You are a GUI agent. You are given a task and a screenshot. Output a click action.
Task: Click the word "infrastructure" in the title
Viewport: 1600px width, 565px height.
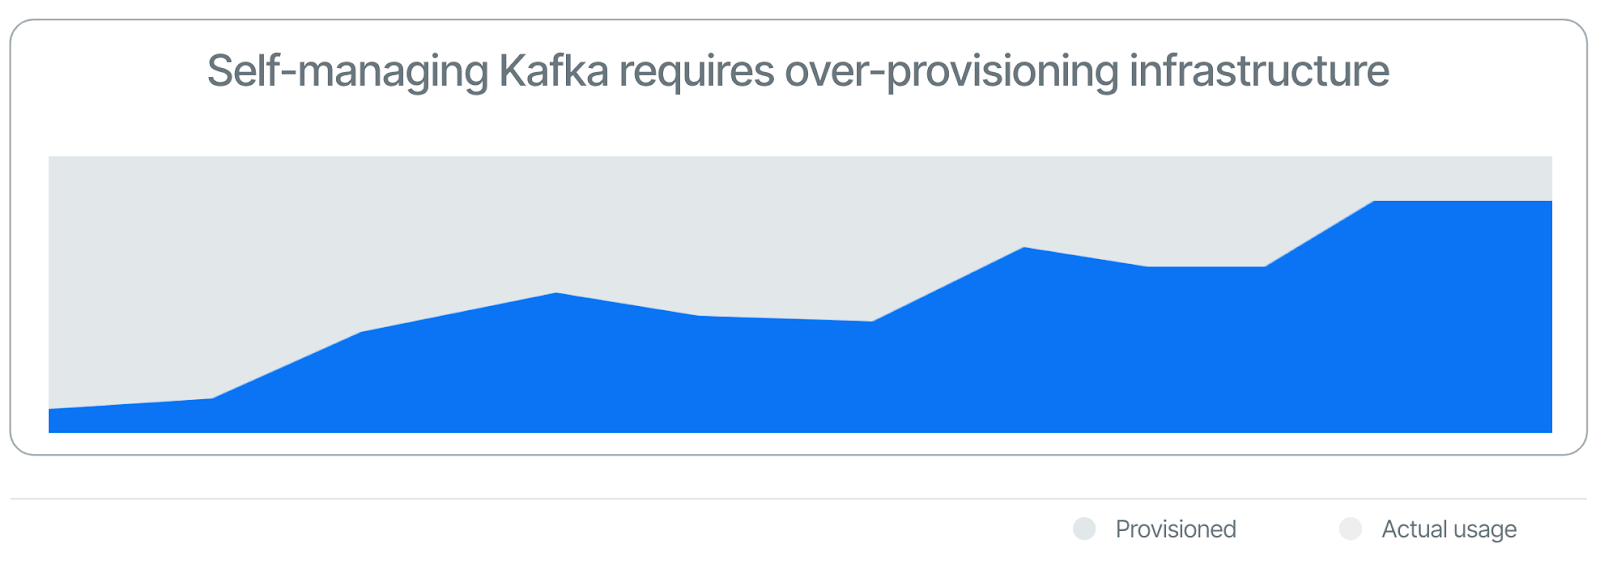(x=1259, y=71)
